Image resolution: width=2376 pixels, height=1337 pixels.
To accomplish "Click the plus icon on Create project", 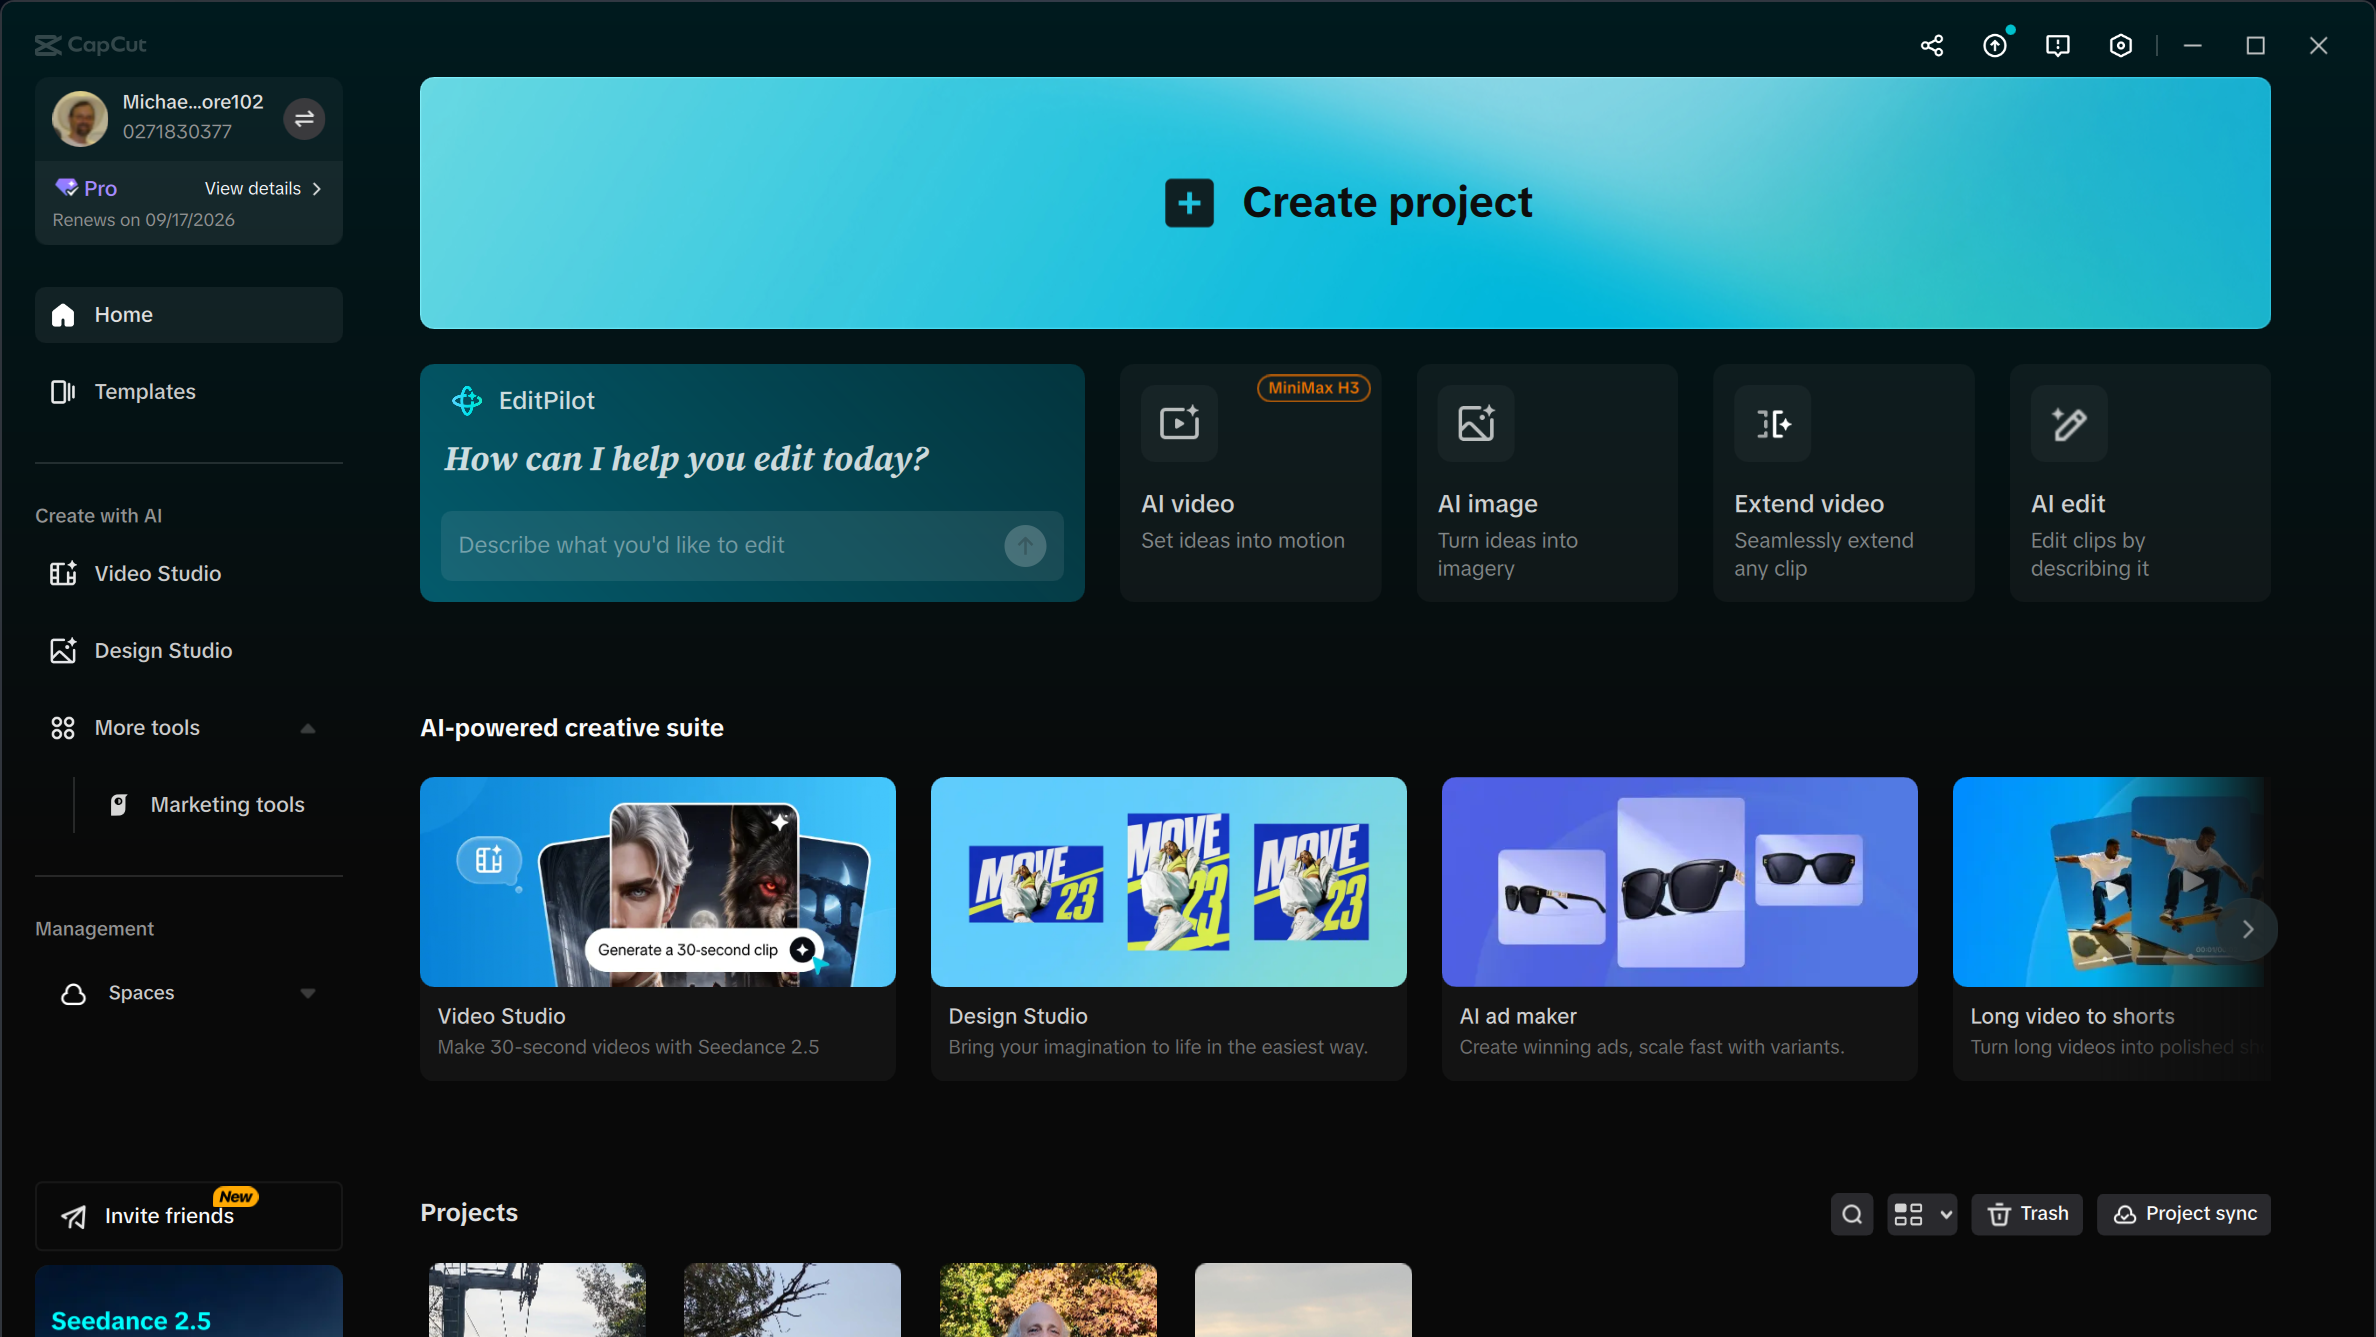I will coord(1190,203).
